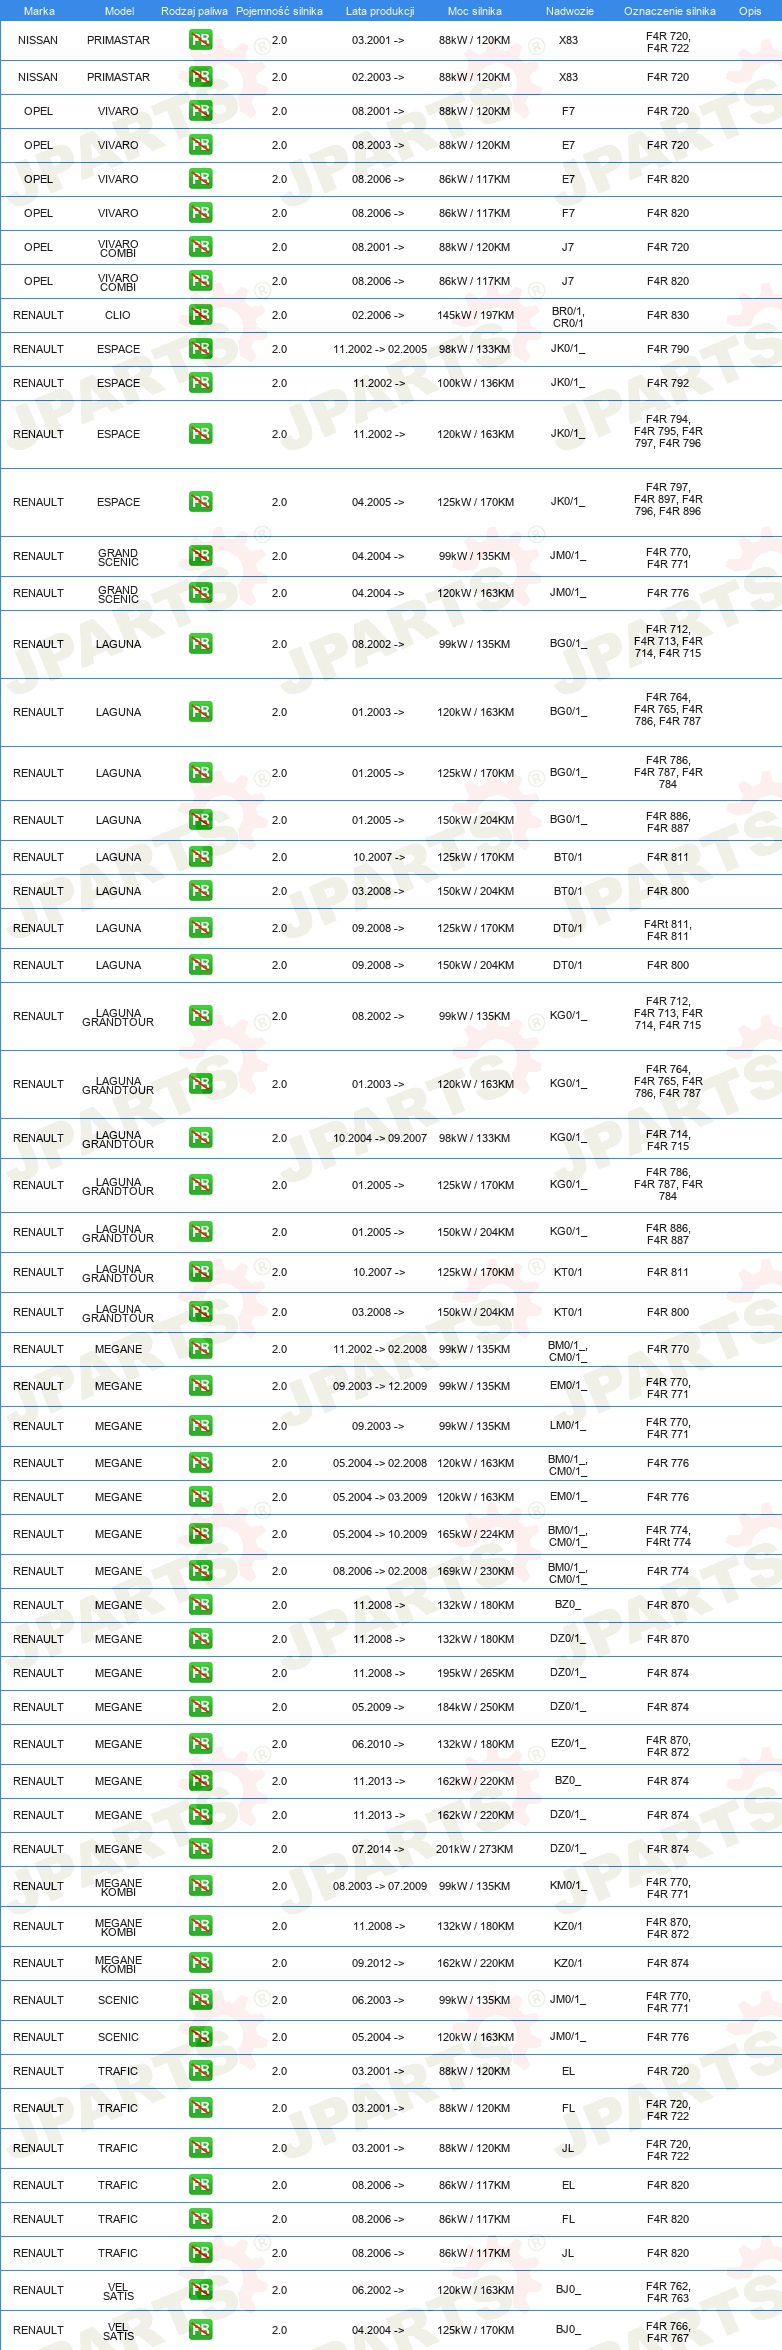Click fuel icon in Nissan Primastar 02.2003 row
782x2350 pixels.
(x=200, y=77)
